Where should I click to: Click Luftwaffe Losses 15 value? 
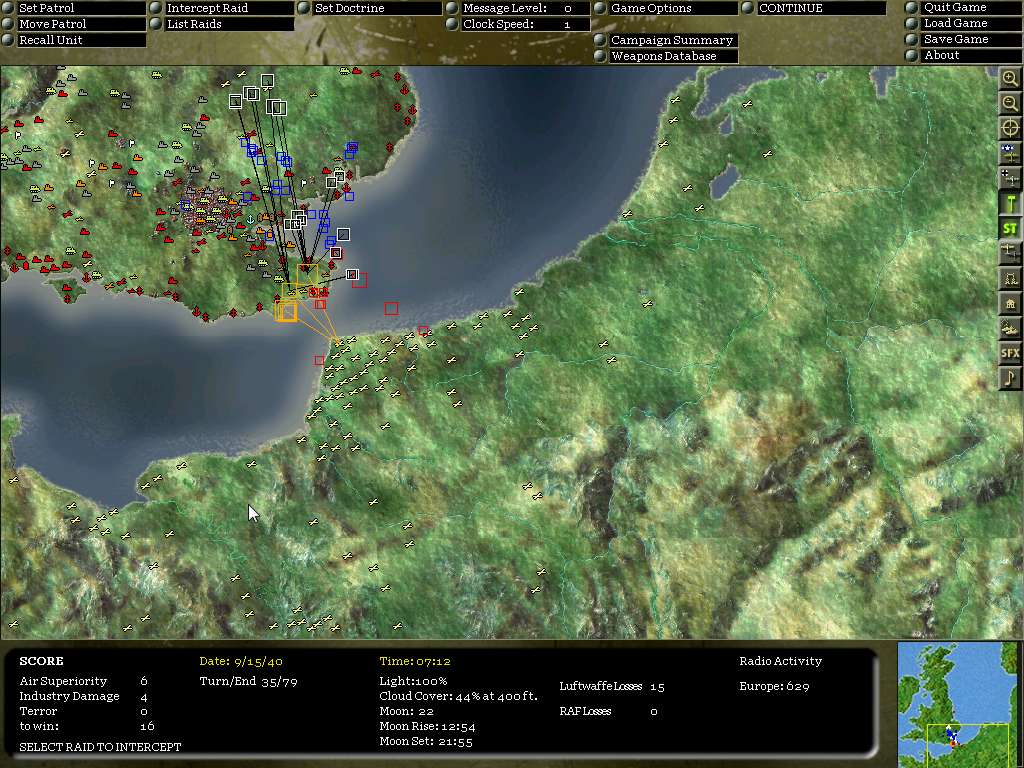click(x=657, y=686)
